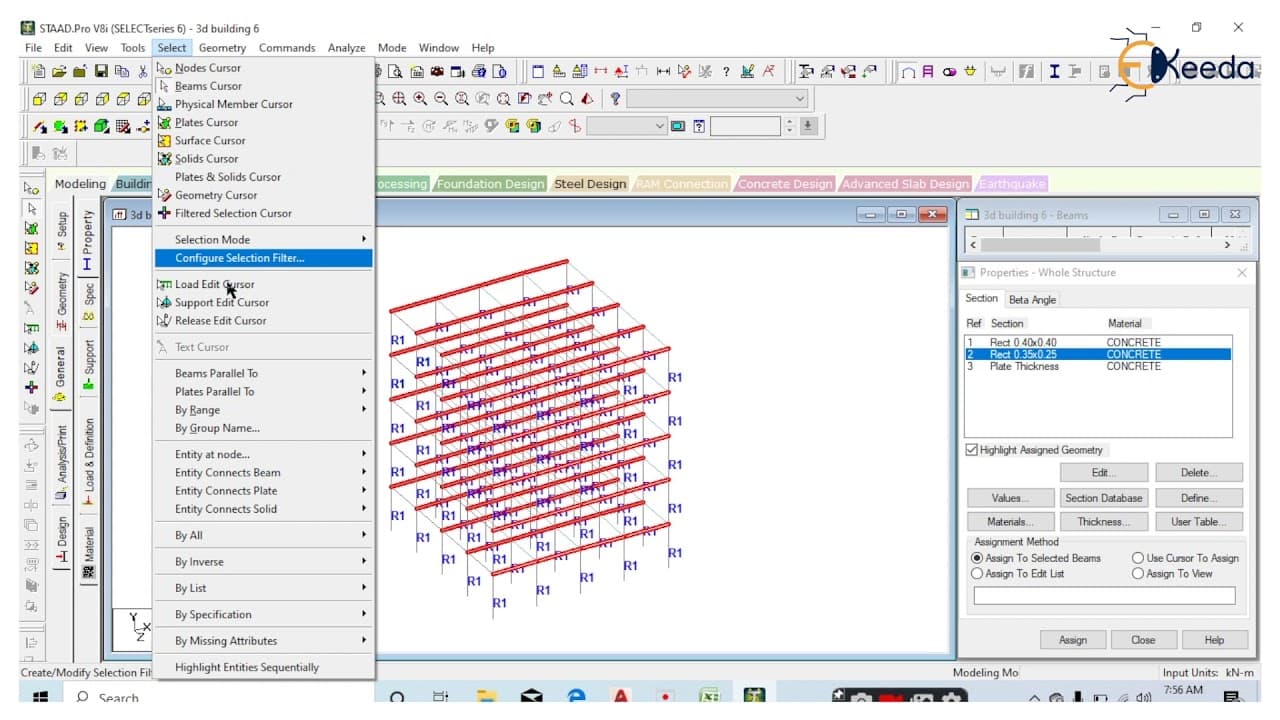Expand the By Range submenu
The image size is (1280, 720).
(x=264, y=409)
